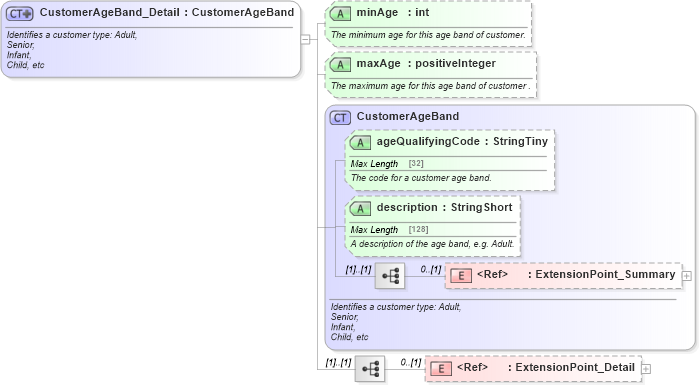
Task: Click the CT icon of CustomerAgeBand
Action: click(x=340, y=118)
